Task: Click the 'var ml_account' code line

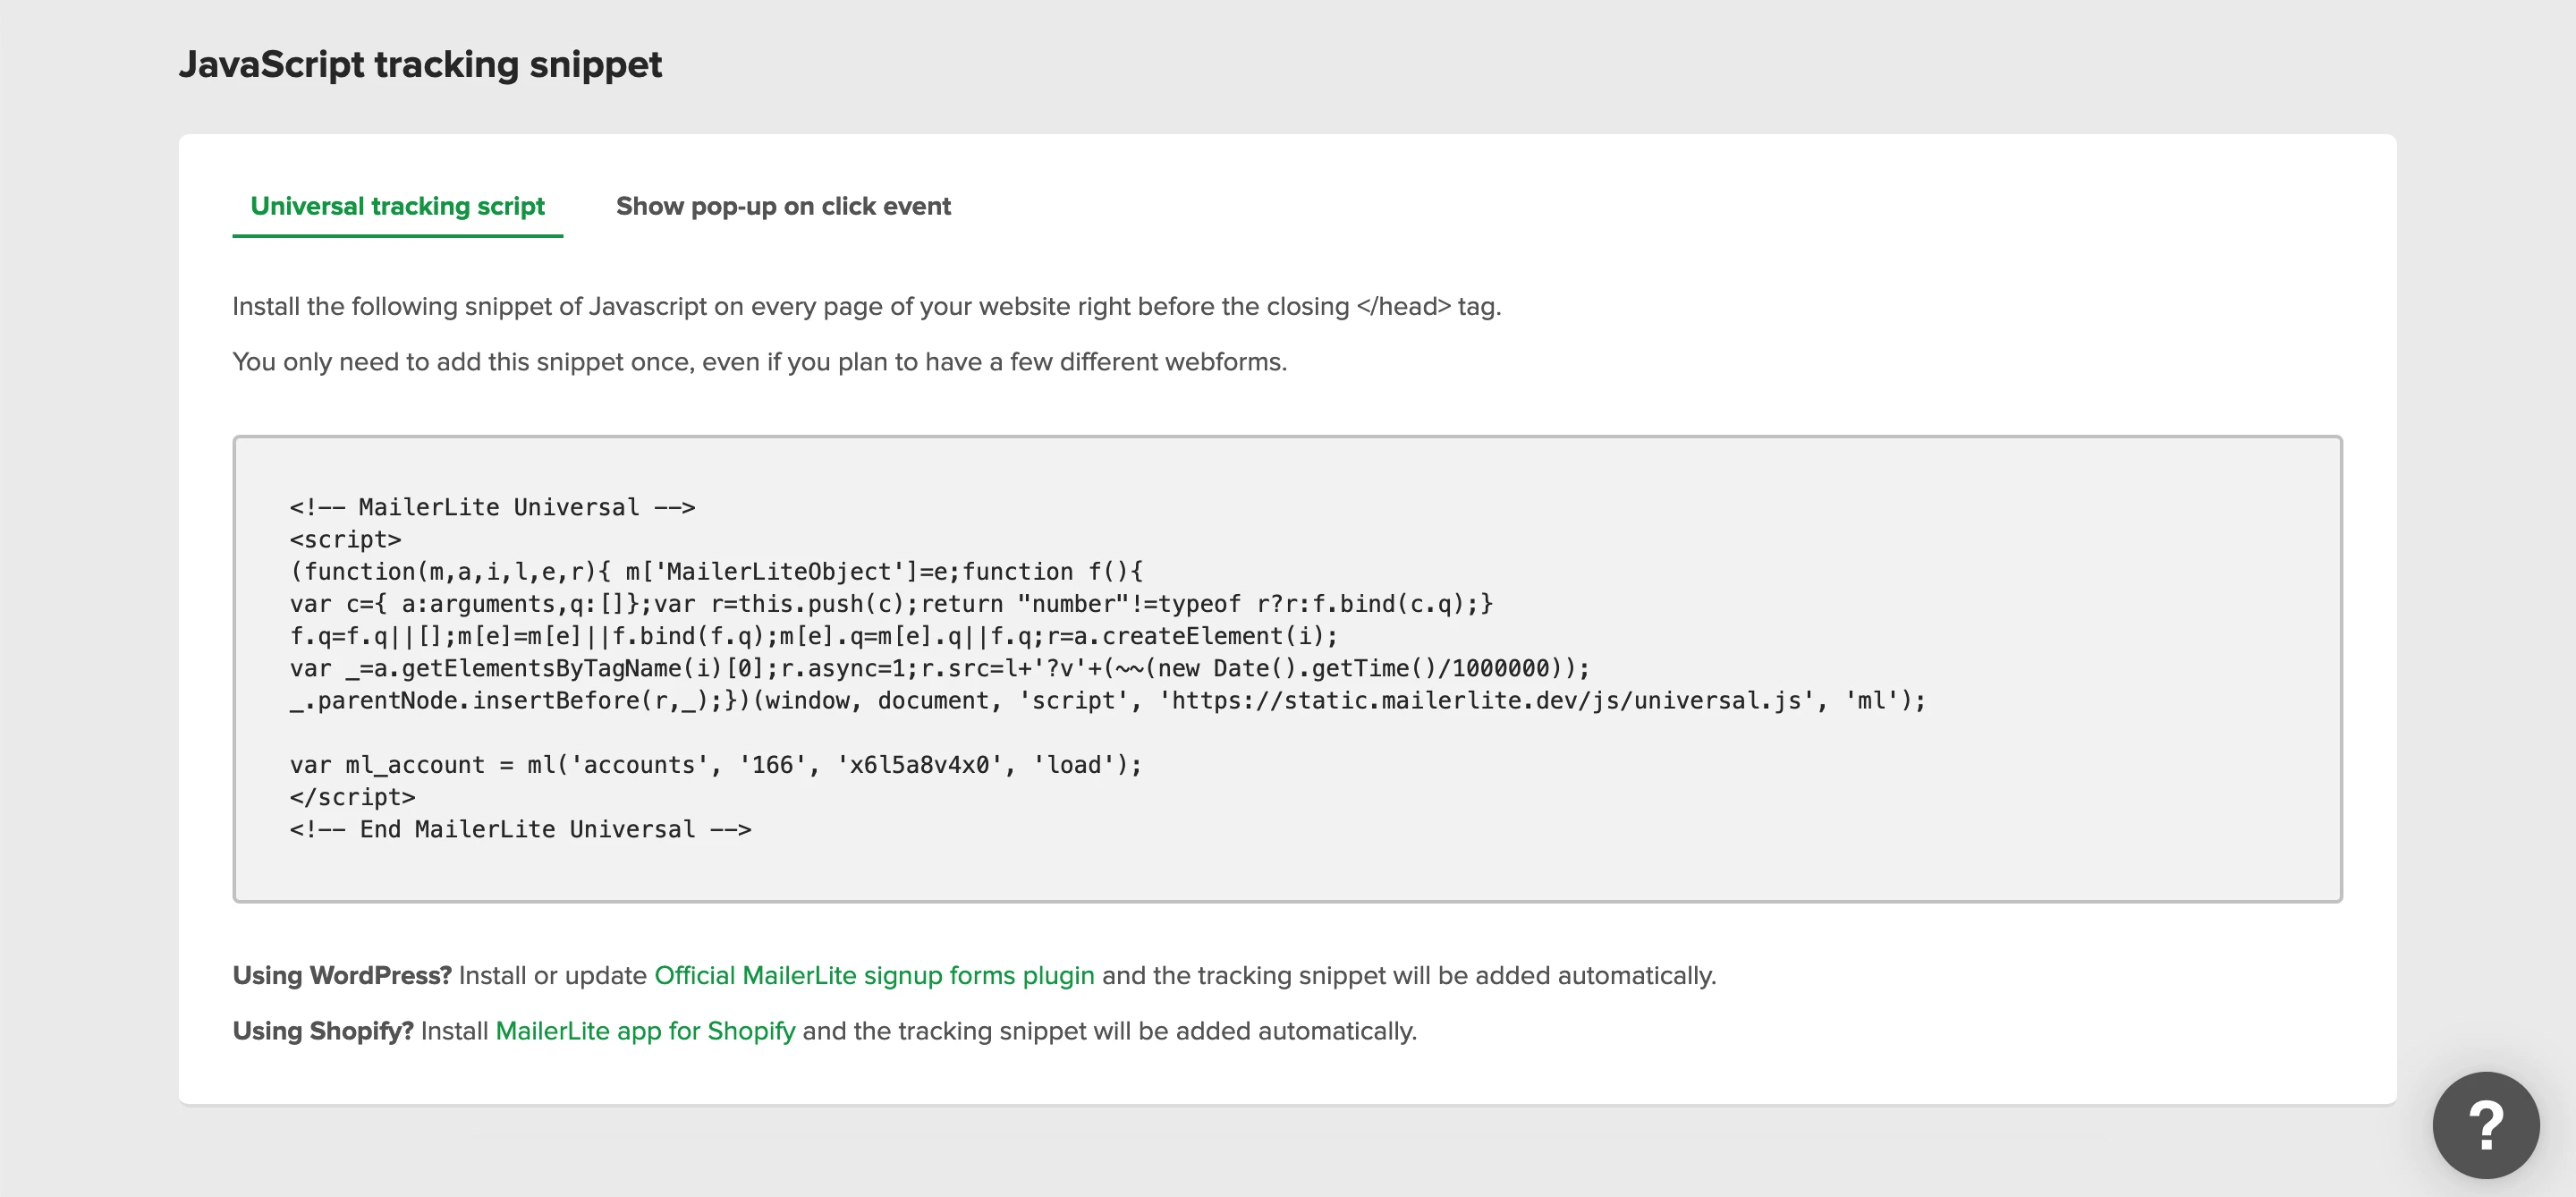Action: coord(715,765)
